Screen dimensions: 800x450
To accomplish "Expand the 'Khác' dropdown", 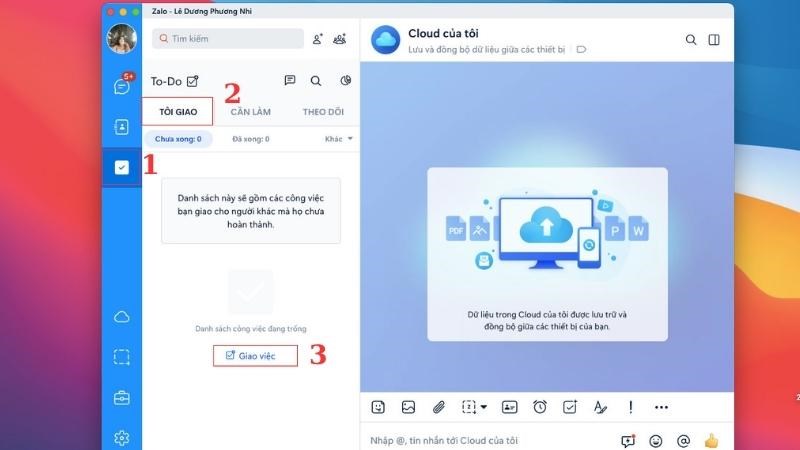I will pos(339,139).
